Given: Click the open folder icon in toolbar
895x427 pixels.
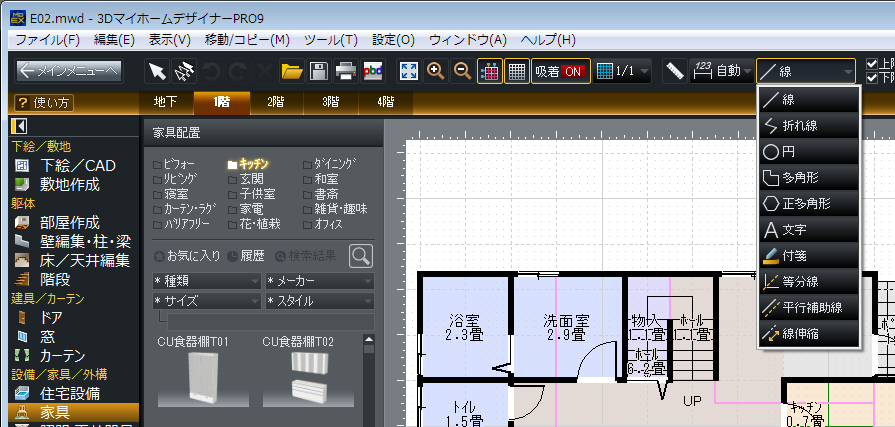Looking at the screenshot, I should click(x=291, y=71).
